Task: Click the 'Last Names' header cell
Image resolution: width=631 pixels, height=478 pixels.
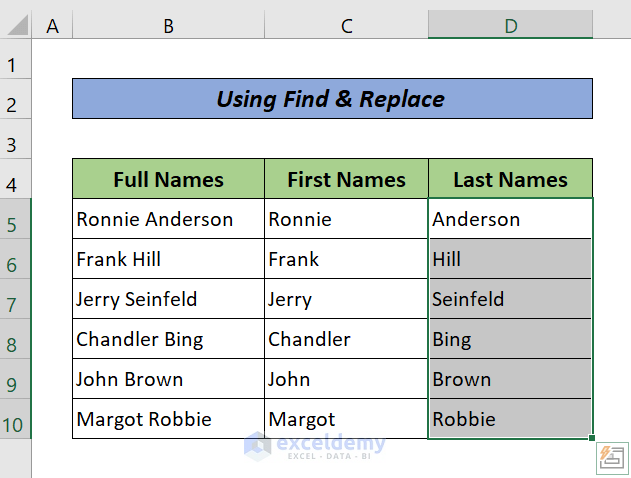Action: tap(510, 180)
